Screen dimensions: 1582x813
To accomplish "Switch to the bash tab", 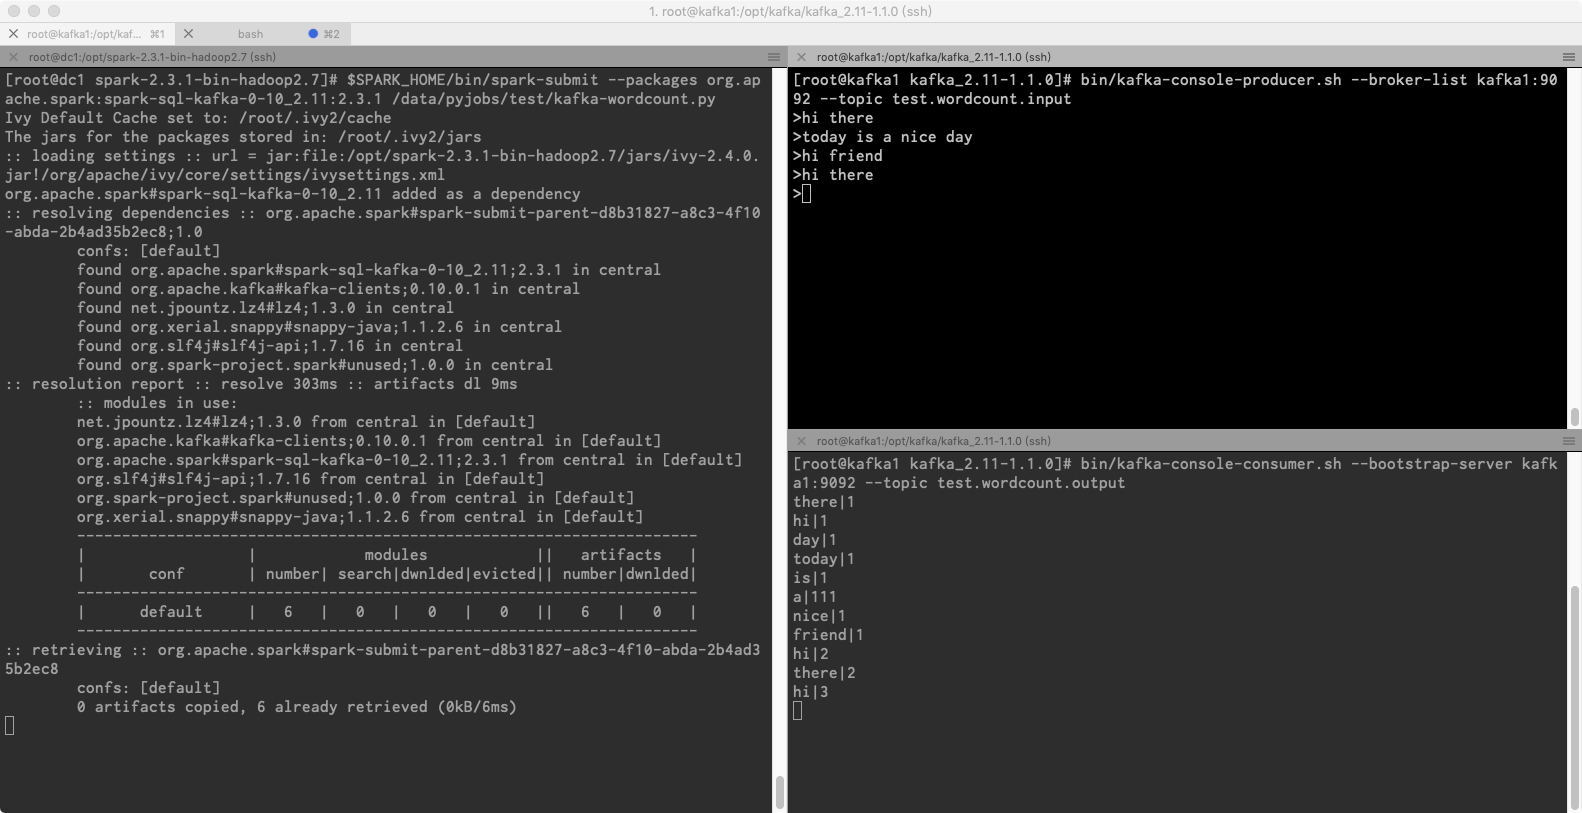I will click(250, 34).
